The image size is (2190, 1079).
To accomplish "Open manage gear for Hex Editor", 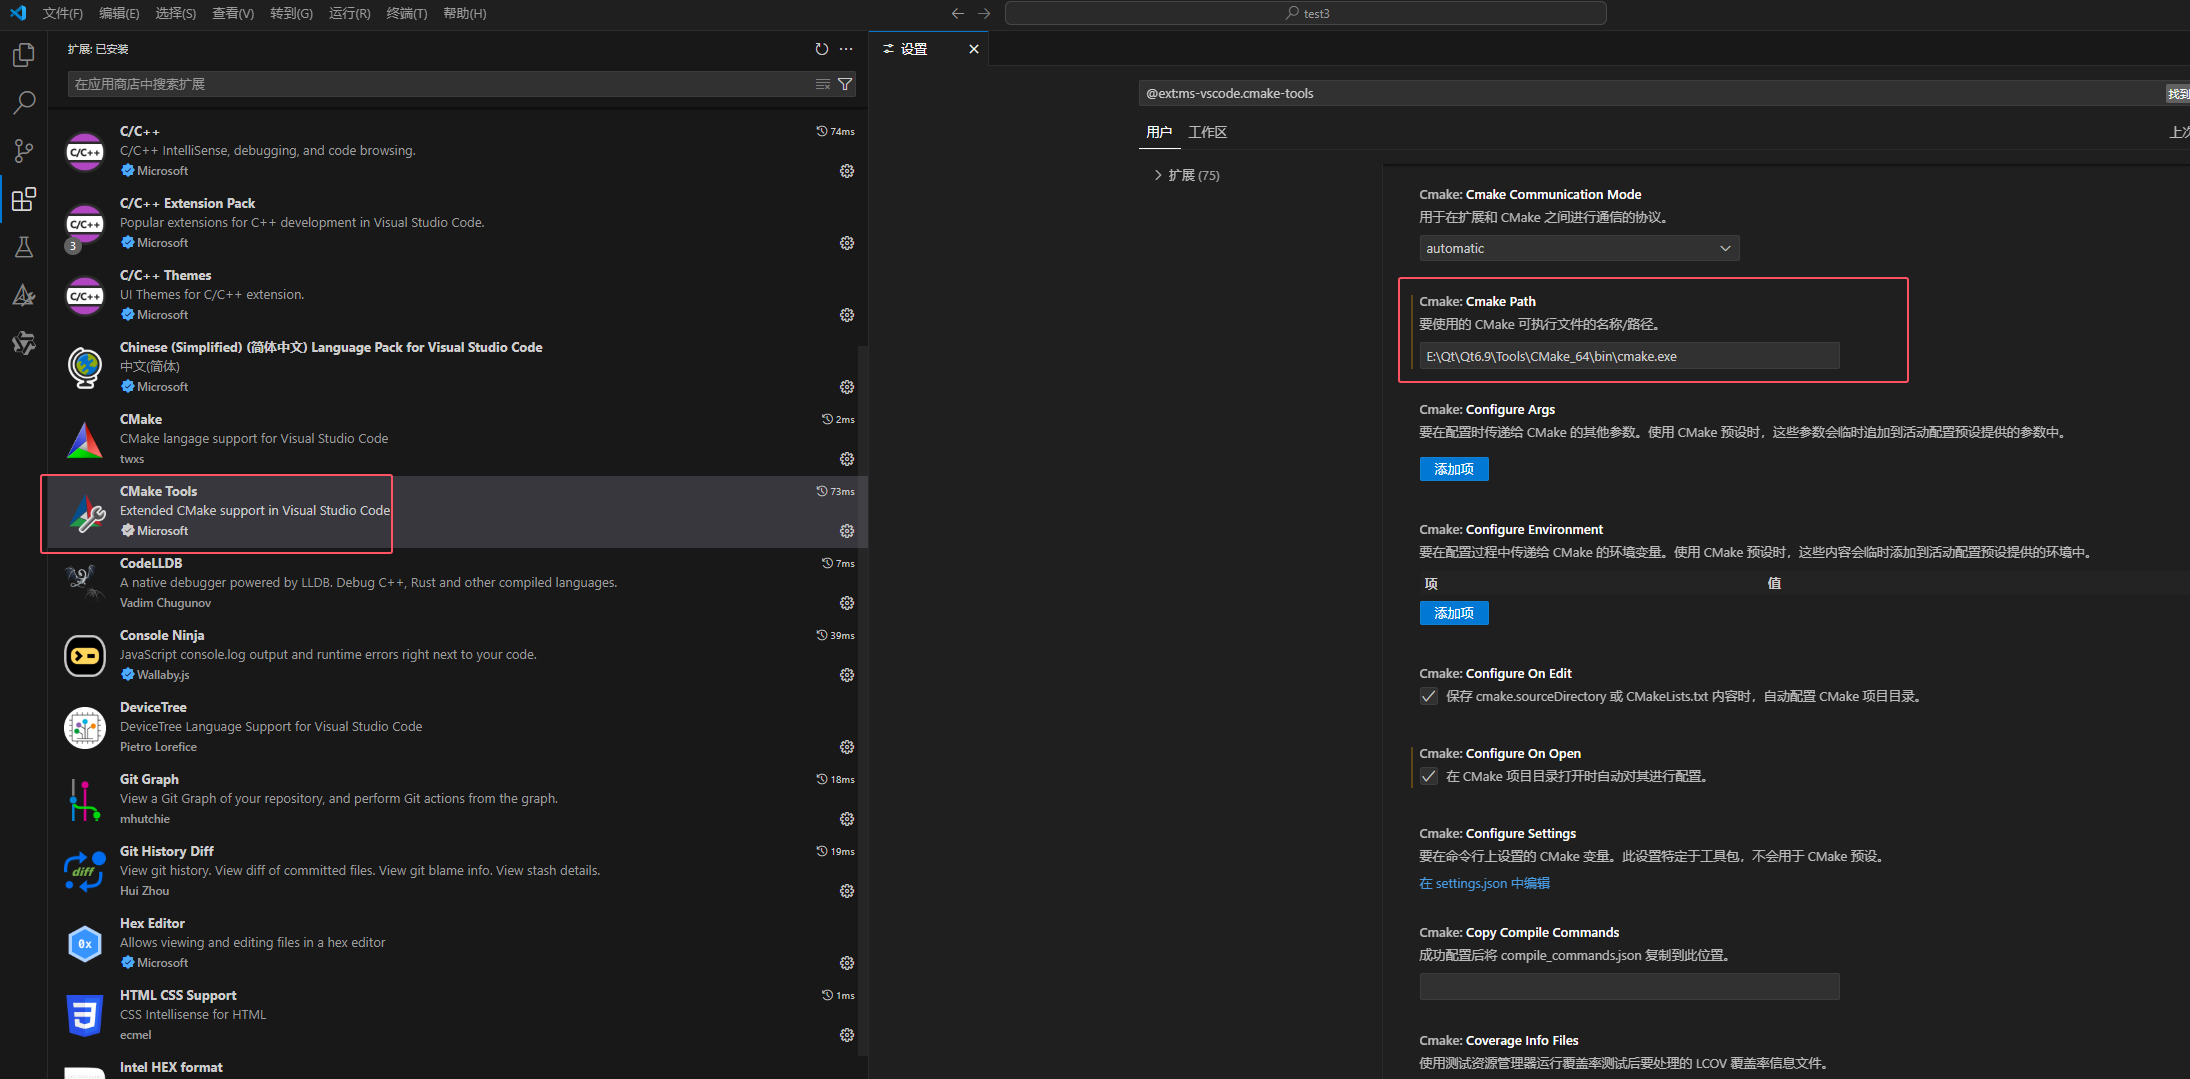I will (x=847, y=963).
